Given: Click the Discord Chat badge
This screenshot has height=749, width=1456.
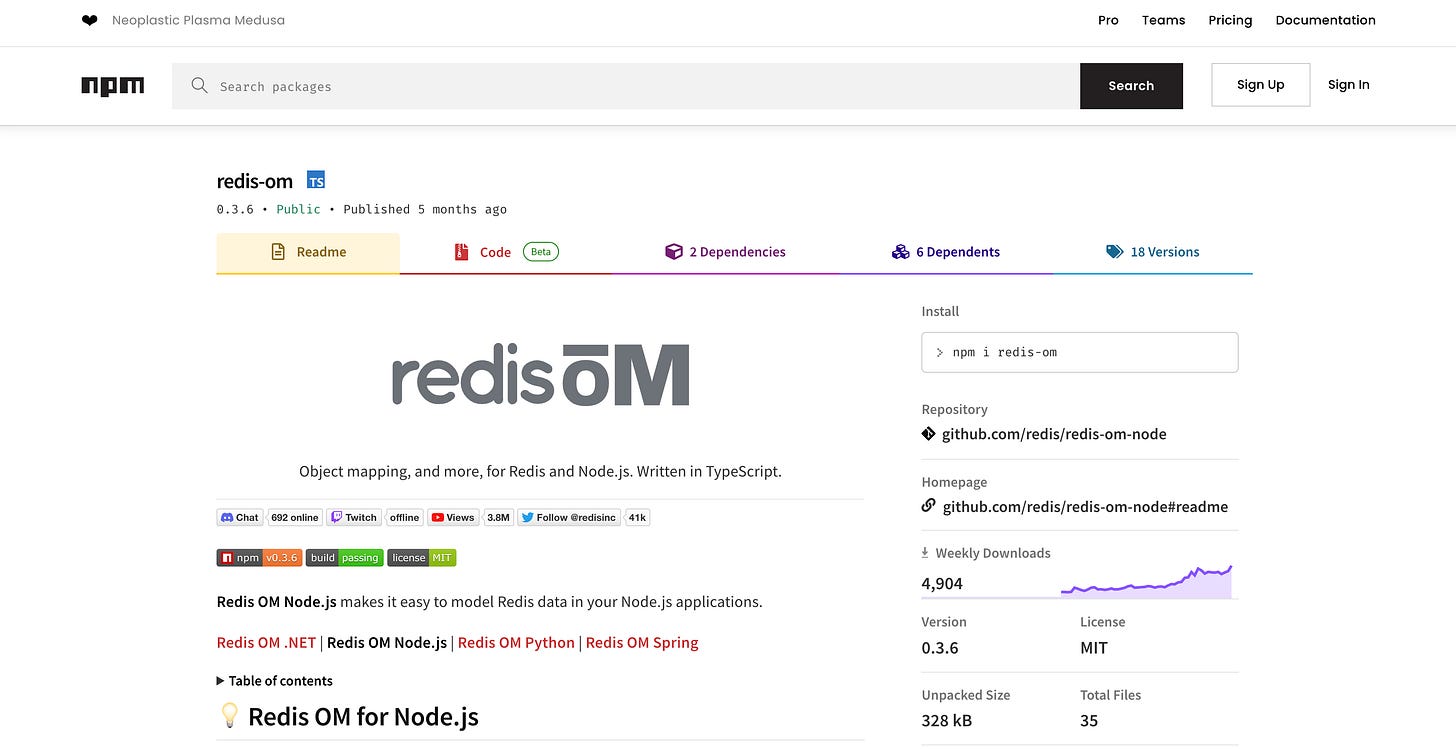Looking at the screenshot, I should click(240, 517).
